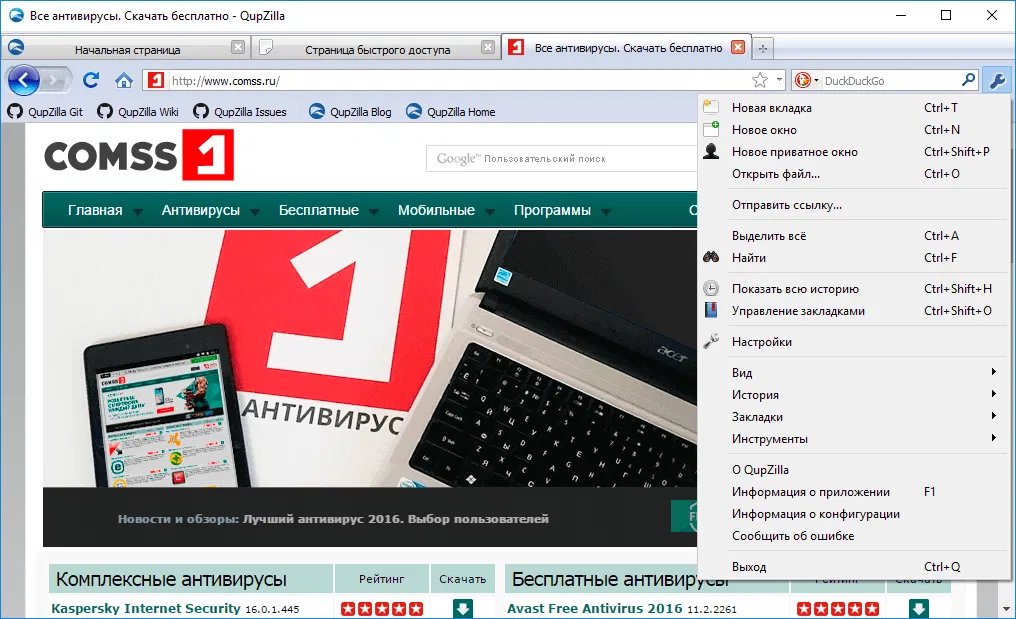
Task: Click the bookmark star in address bar
Action: coord(760,80)
